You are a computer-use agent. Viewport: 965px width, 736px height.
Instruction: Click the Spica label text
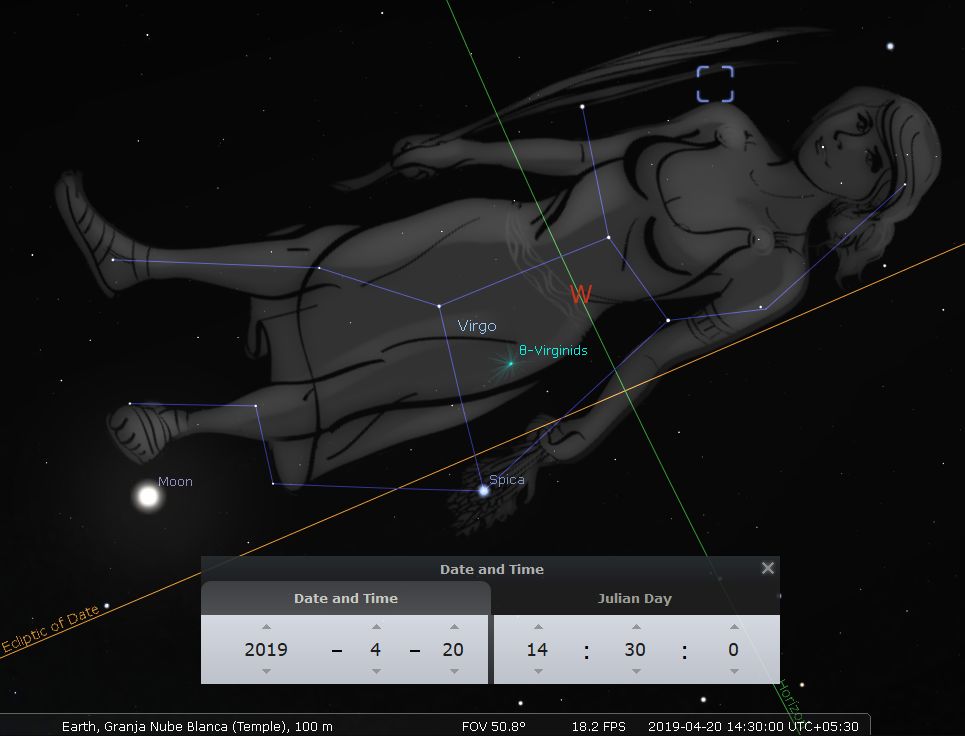pos(507,480)
